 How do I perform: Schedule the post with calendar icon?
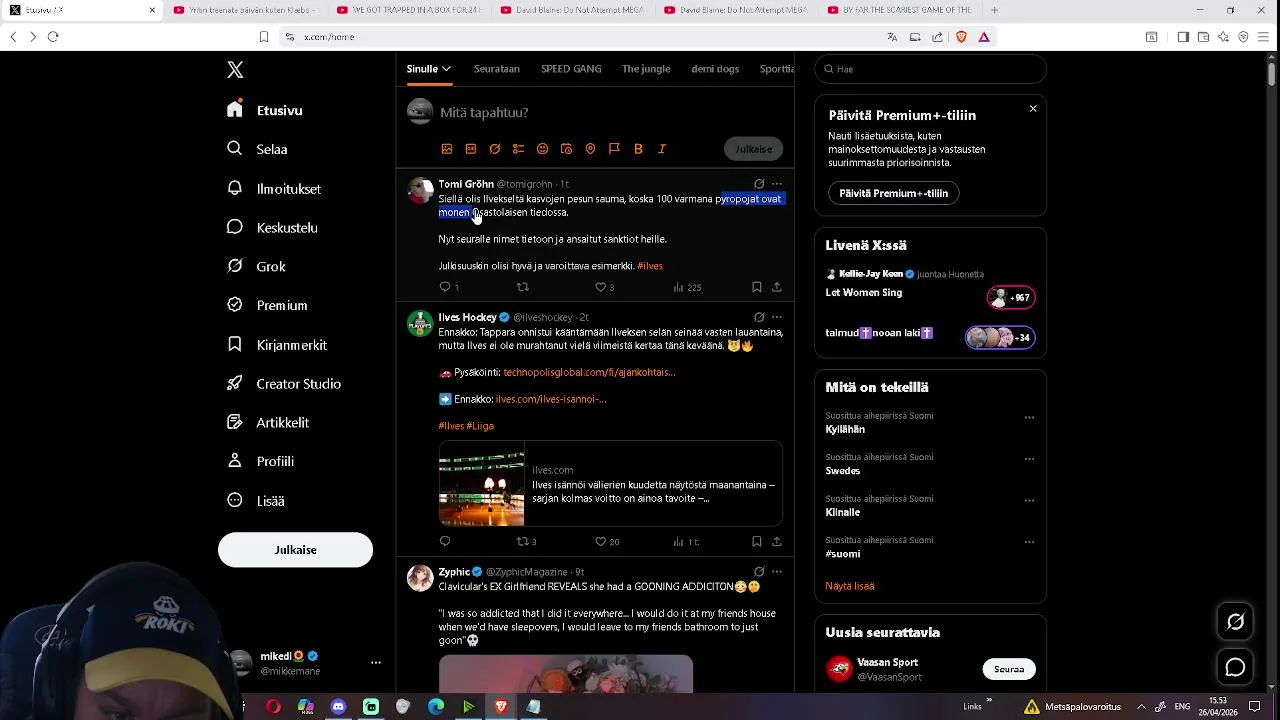tap(566, 149)
